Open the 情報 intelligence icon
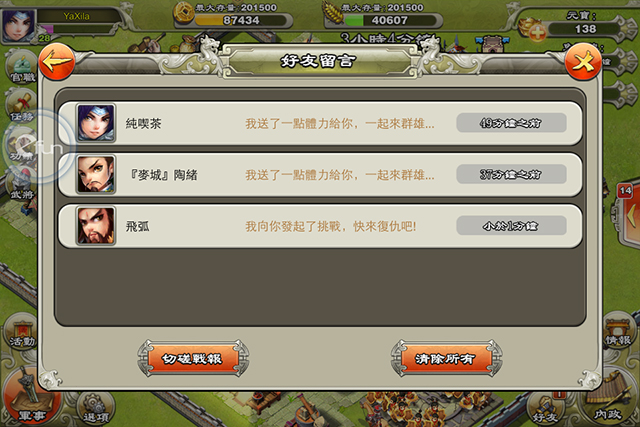640x427 pixels. (x=619, y=331)
